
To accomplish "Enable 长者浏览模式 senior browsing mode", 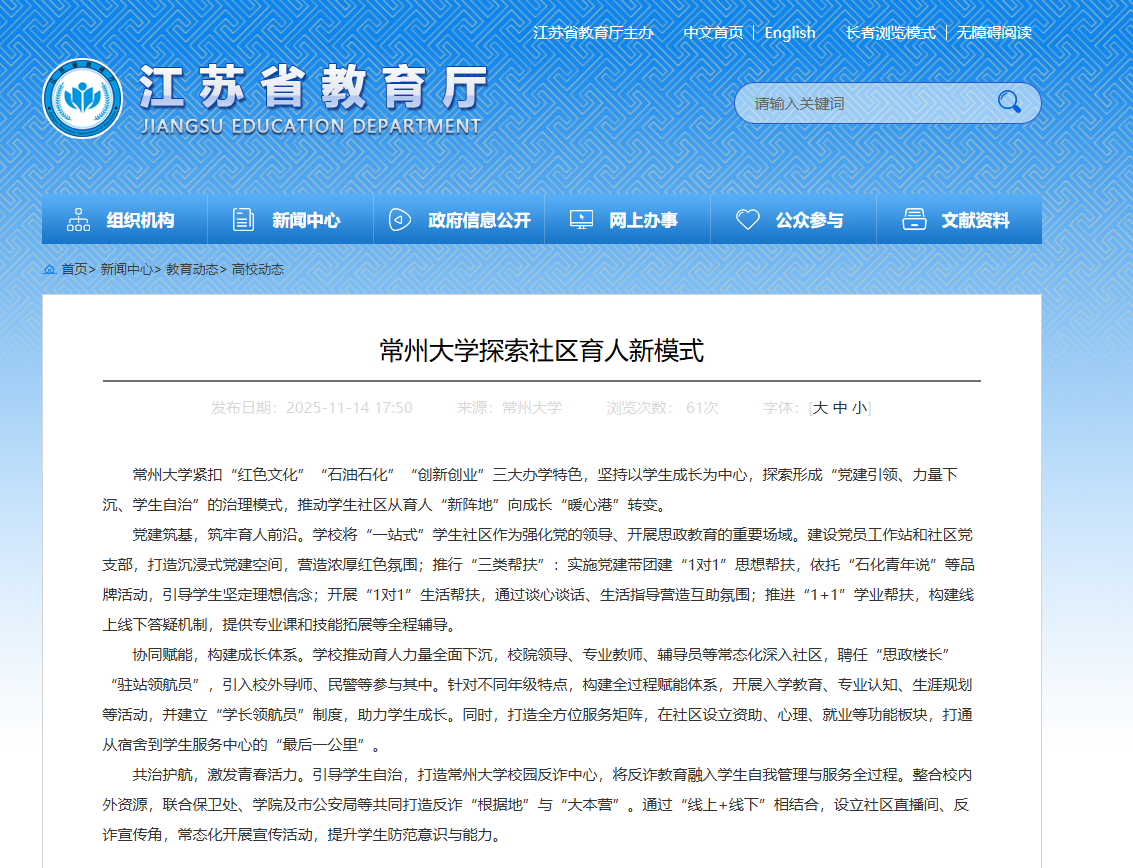I will [x=890, y=33].
